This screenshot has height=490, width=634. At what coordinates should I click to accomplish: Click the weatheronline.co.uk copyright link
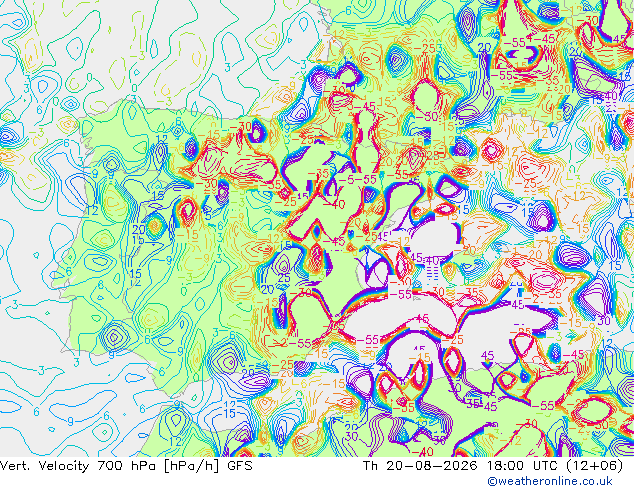pyautogui.click(x=550, y=481)
